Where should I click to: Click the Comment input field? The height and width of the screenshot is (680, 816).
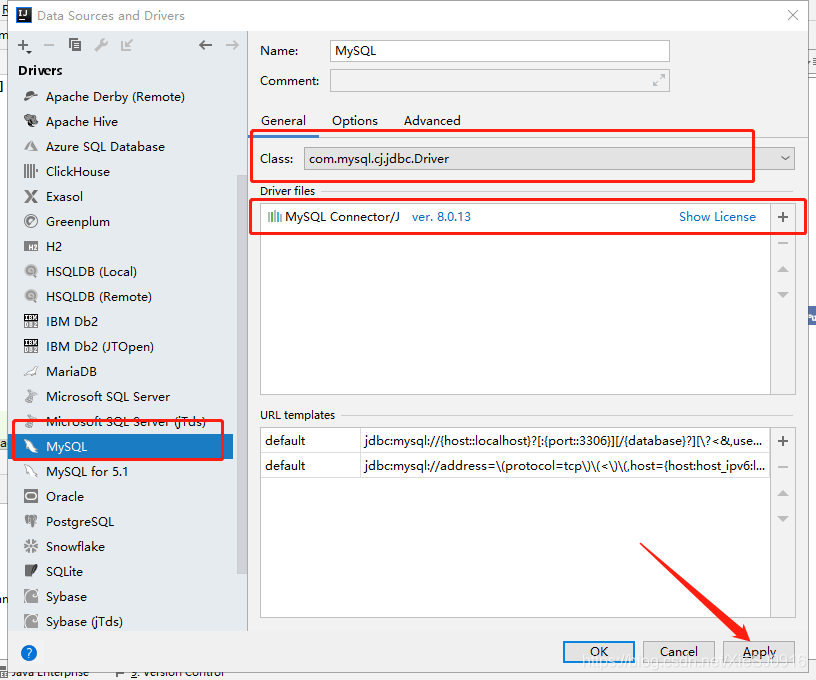[500, 81]
